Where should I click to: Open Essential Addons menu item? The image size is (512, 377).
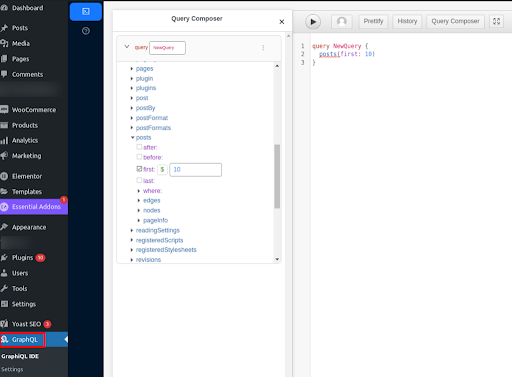(34, 207)
